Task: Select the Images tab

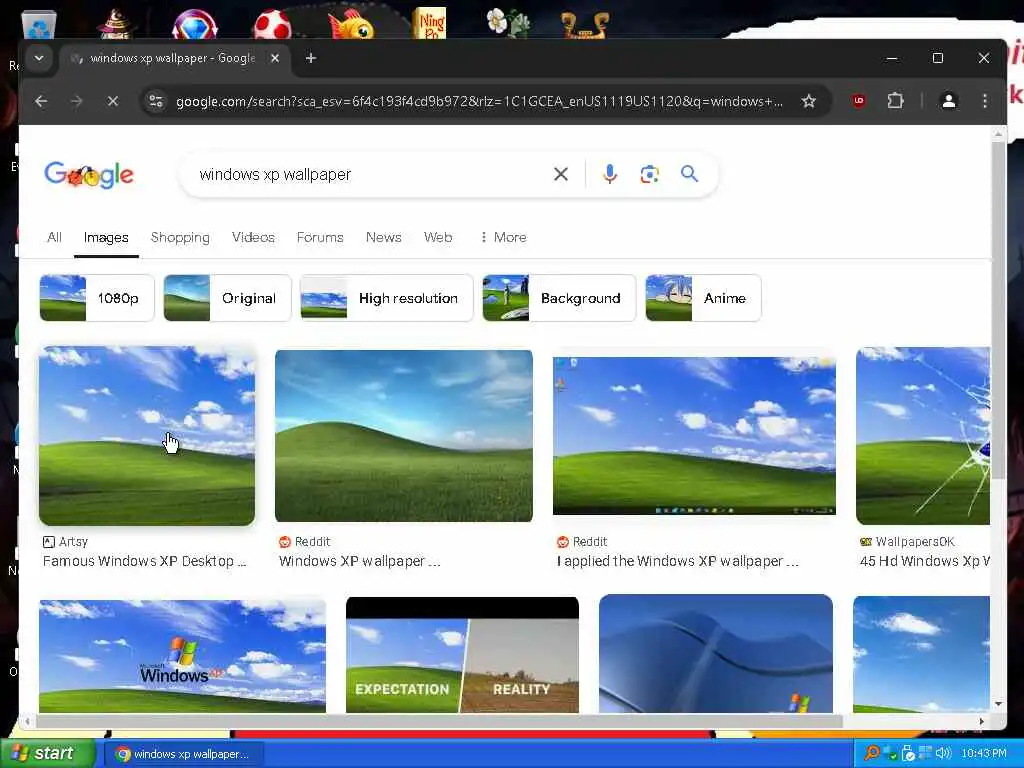Action: point(106,238)
